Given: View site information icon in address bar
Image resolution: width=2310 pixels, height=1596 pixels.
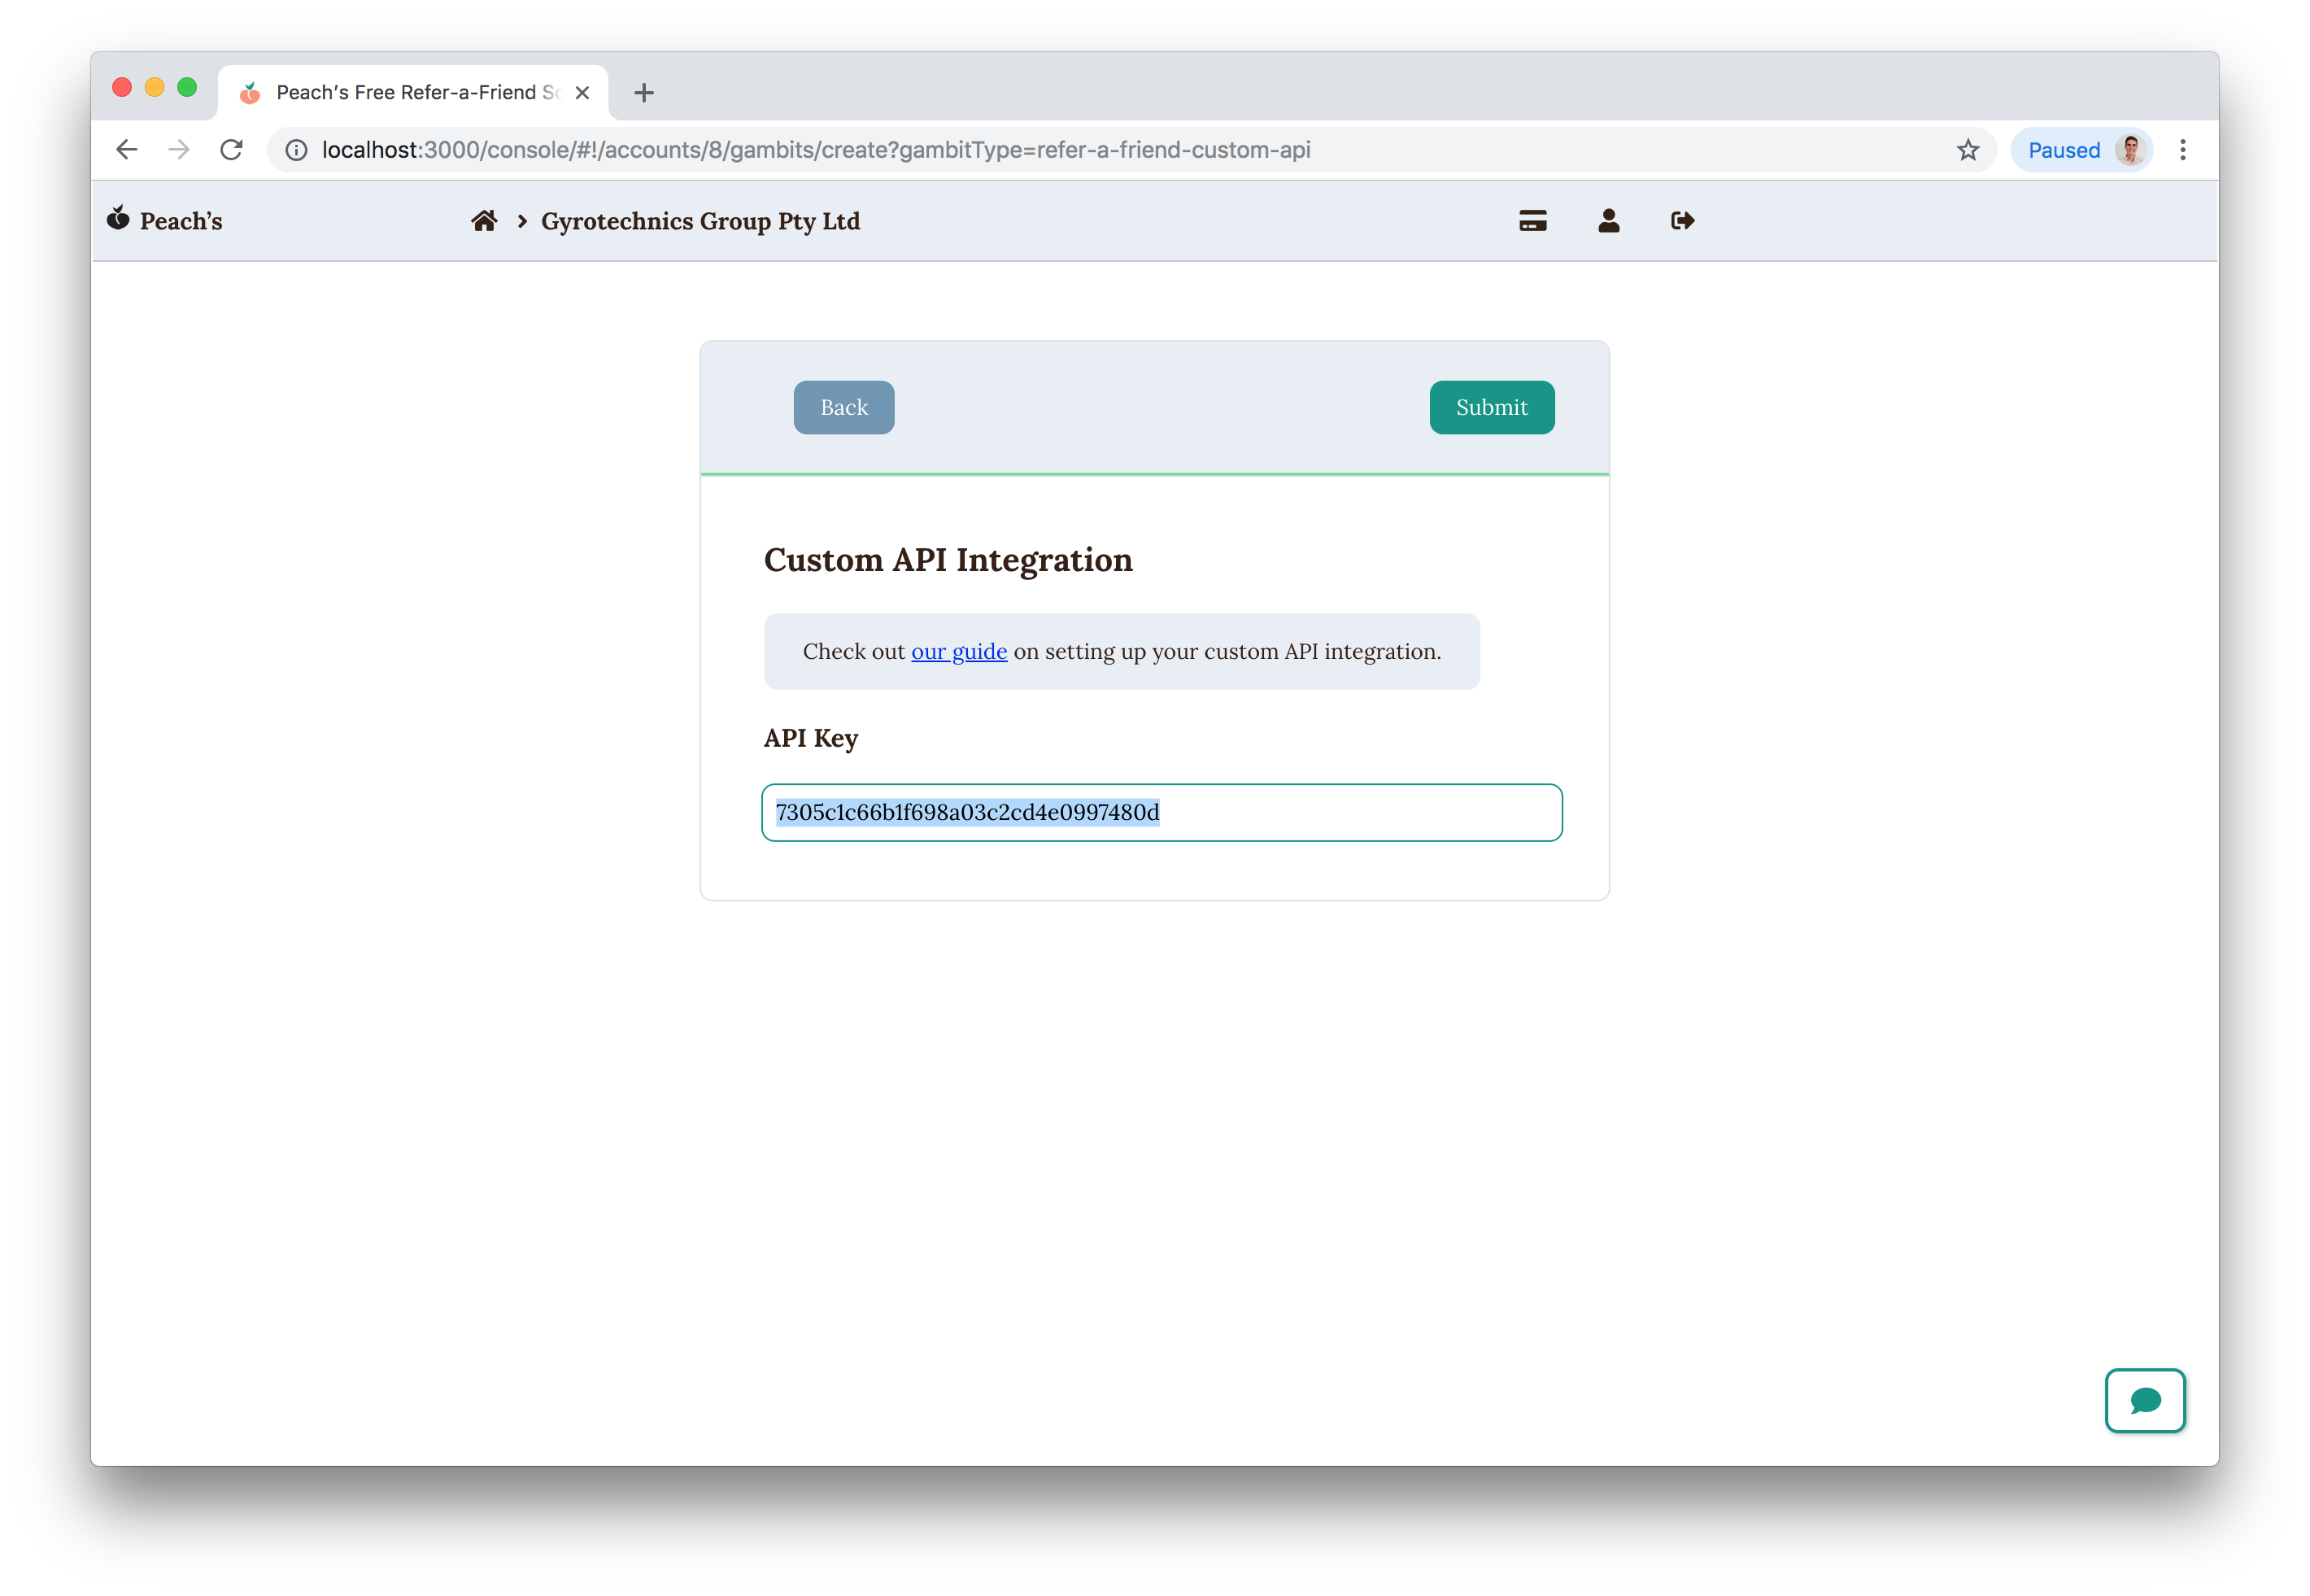Looking at the screenshot, I should coord(297,150).
